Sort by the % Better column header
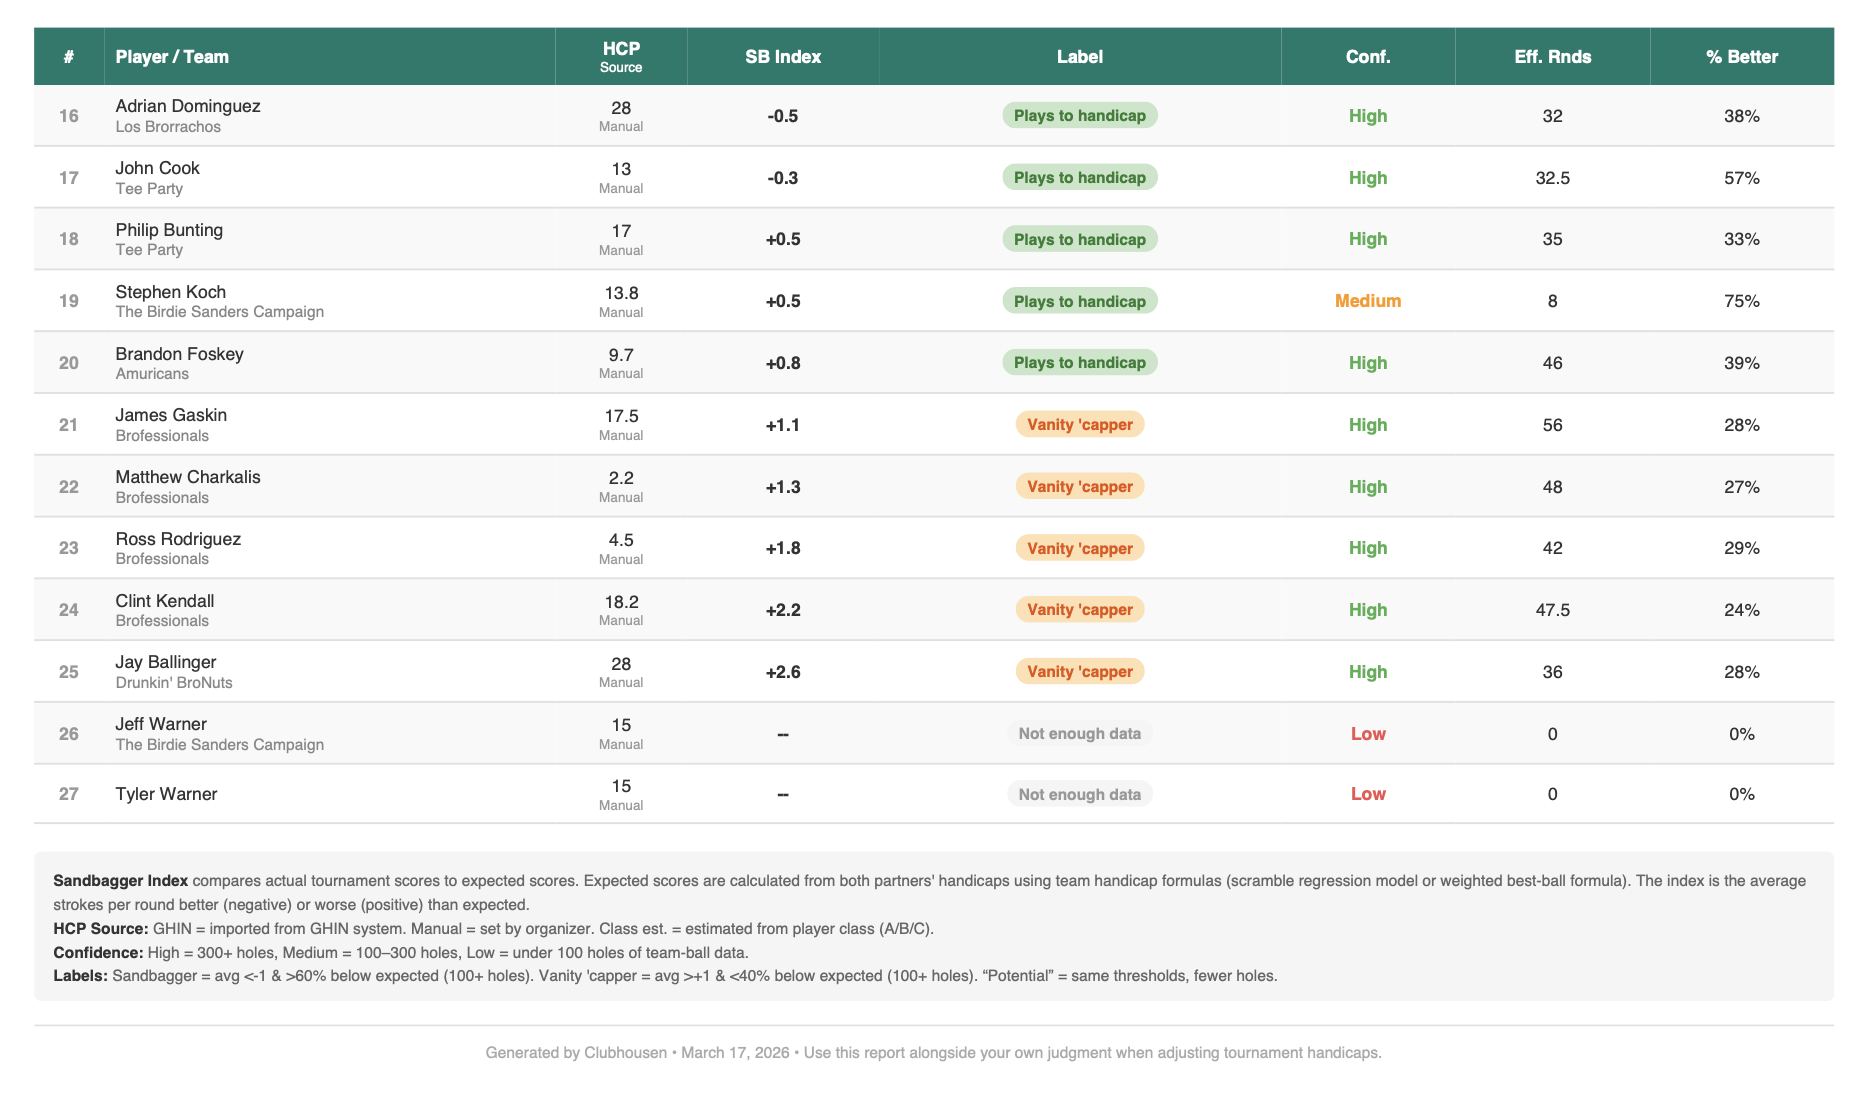This screenshot has height=1098, width=1858. (1742, 56)
